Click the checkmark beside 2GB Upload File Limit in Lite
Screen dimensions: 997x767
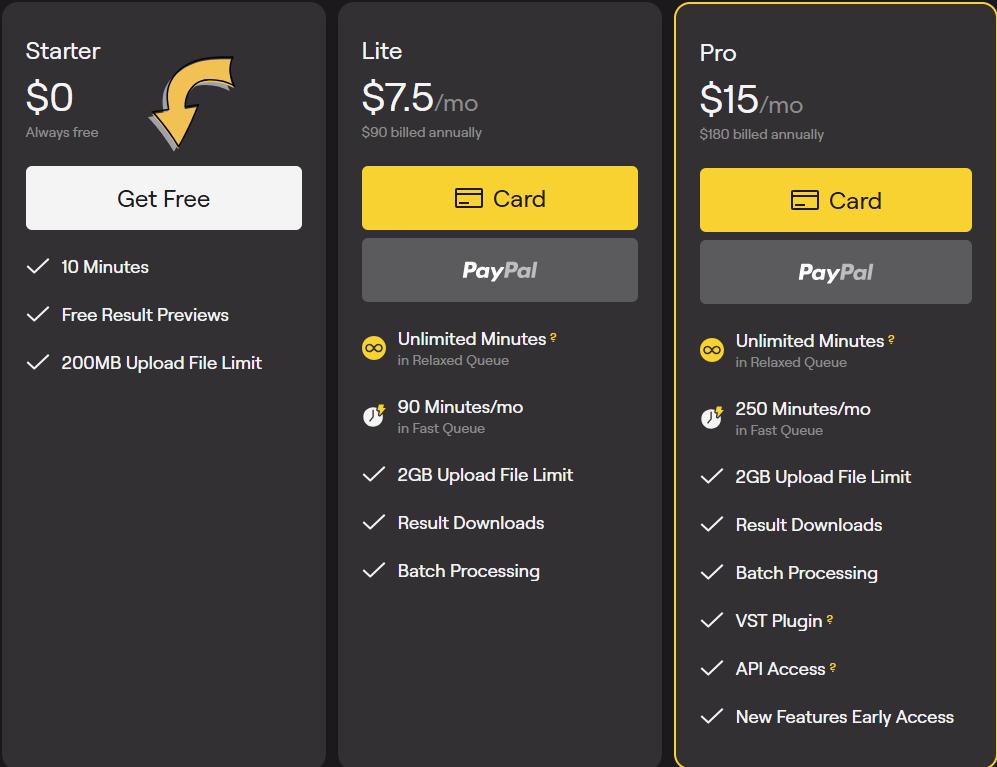pos(374,474)
